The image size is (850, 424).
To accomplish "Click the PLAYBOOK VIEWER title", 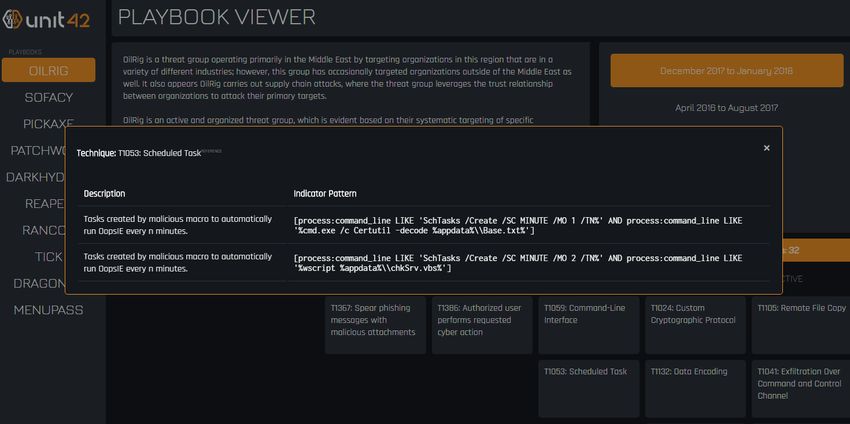I will (216, 17).
